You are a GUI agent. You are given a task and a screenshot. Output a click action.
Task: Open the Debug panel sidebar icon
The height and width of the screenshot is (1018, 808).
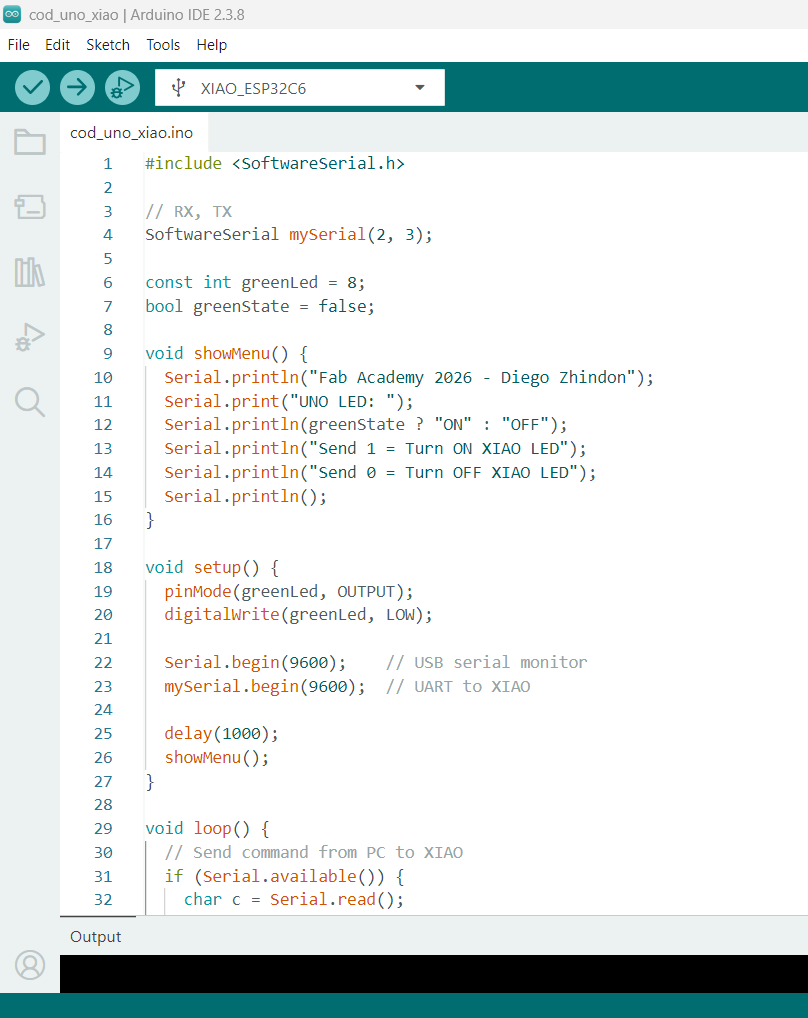(x=29, y=337)
